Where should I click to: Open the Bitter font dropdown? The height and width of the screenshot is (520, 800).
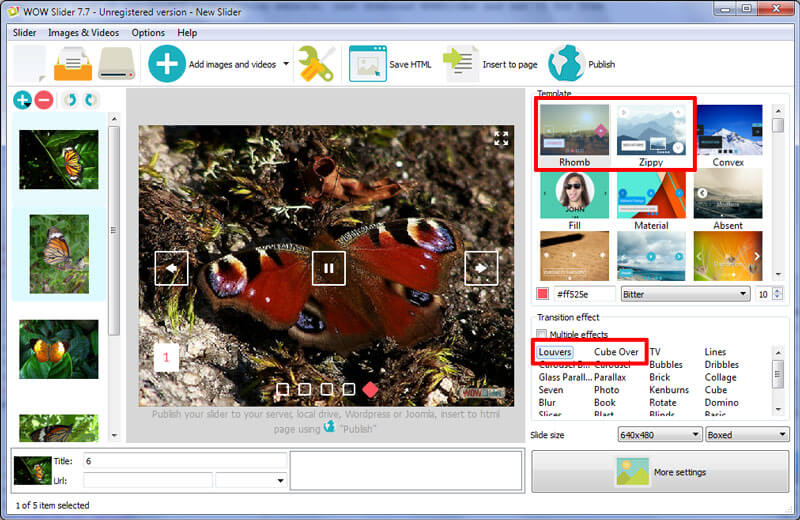click(x=684, y=294)
